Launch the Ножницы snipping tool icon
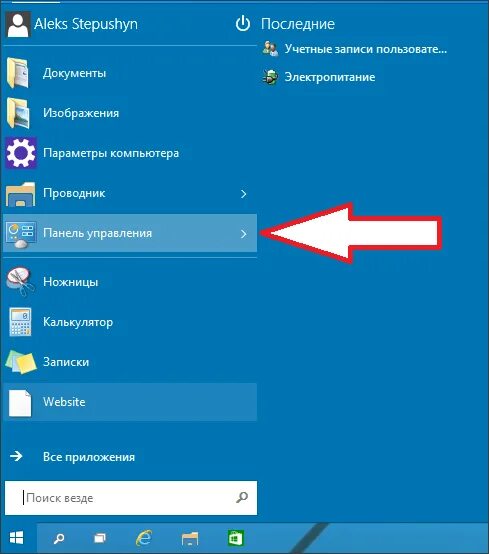Screen dimensions: 489x554 pyautogui.click(x=20, y=282)
